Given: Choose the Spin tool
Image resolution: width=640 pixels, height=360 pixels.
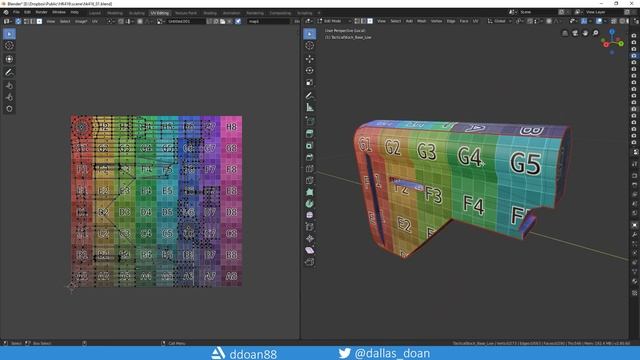Looking at the screenshot, I should (310, 204).
